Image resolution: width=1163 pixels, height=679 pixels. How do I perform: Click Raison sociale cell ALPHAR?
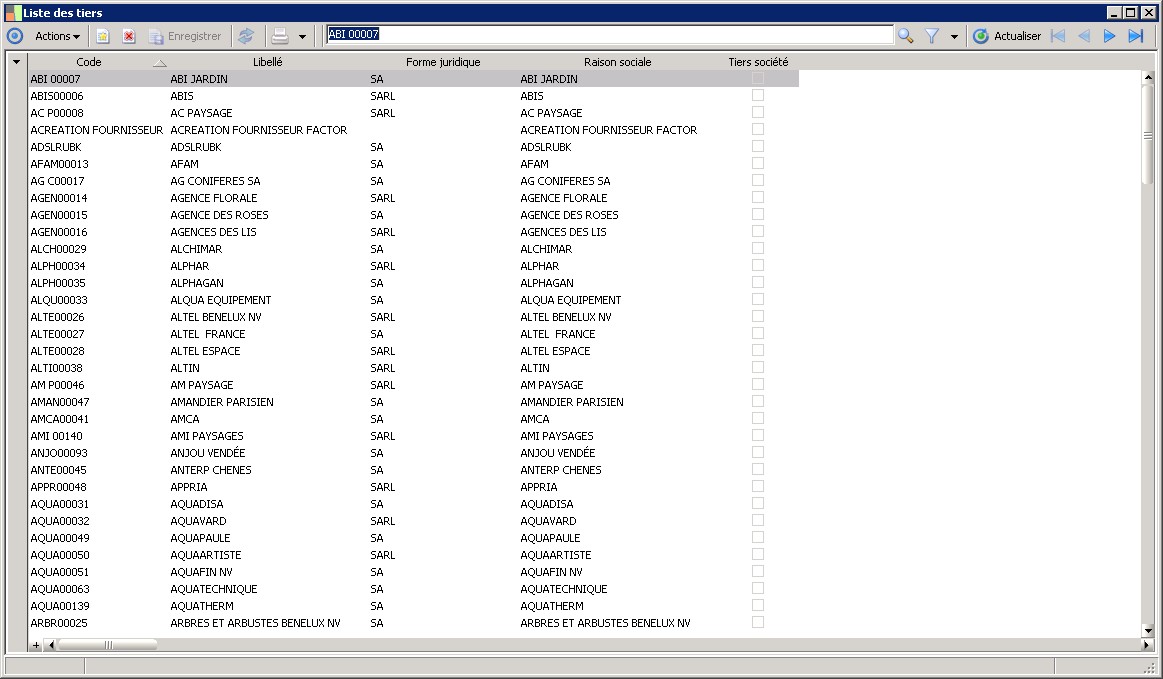tap(540, 266)
